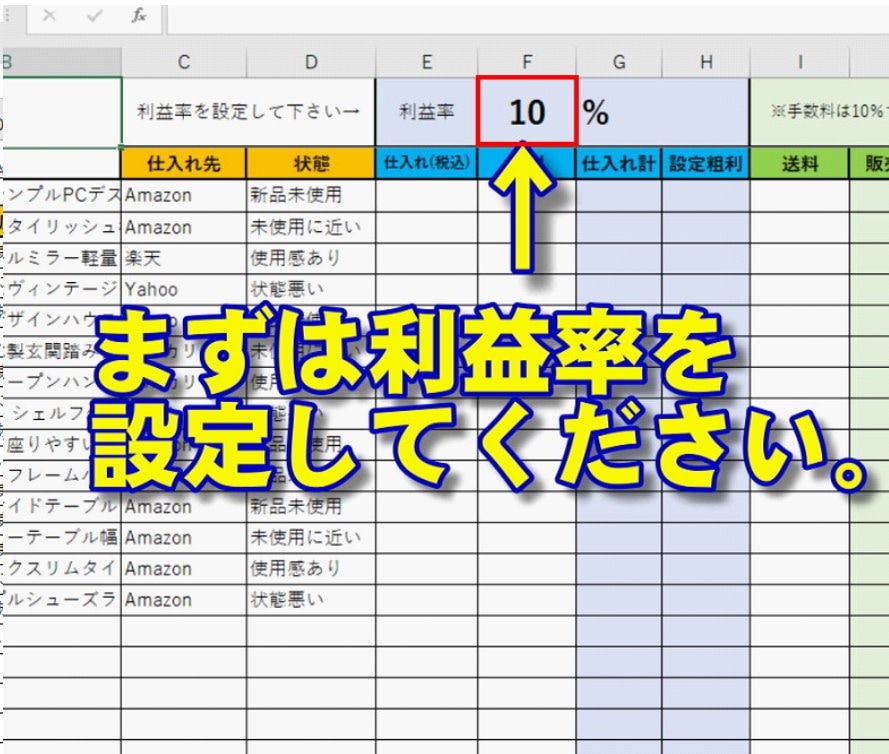The height and width of the screenshot is (754, 889).
Task: Click the formula bar confirm checkmark icon
Action: click(94, 15)
